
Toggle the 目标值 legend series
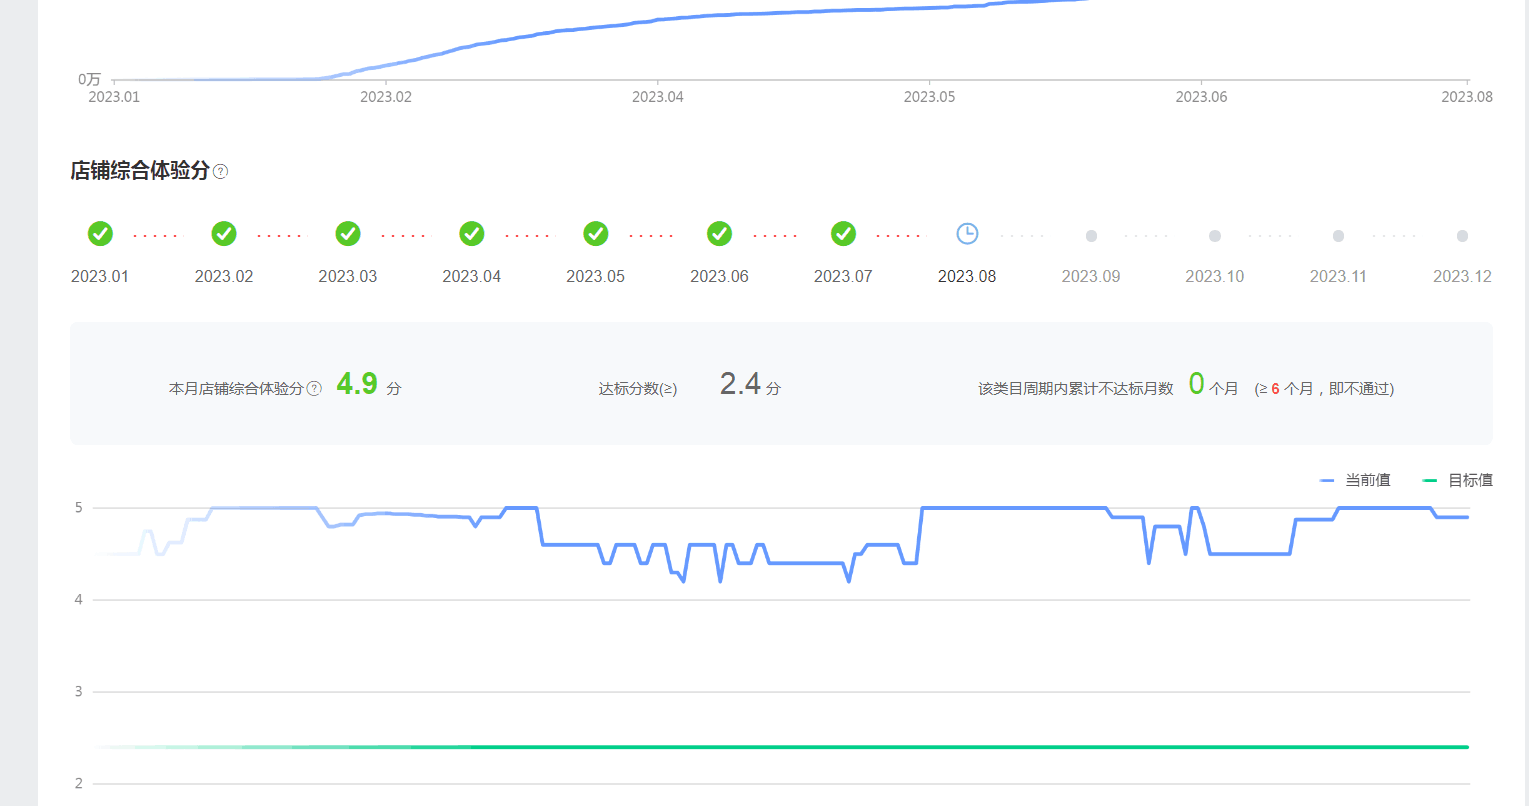1458,480
